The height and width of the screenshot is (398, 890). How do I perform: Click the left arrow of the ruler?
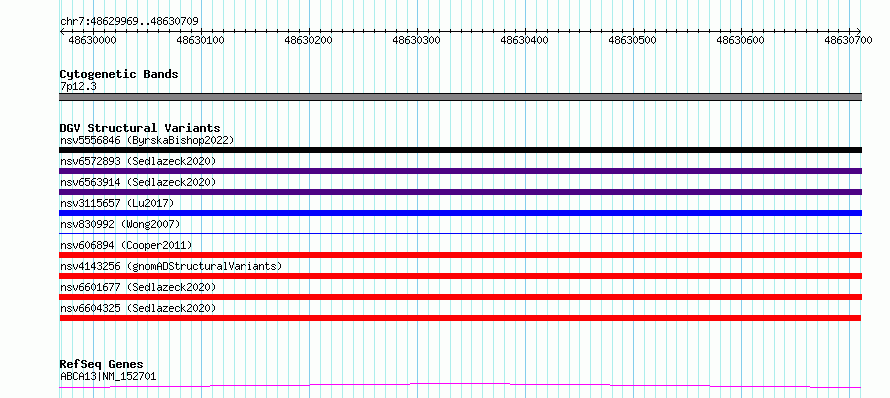point(62,32)
